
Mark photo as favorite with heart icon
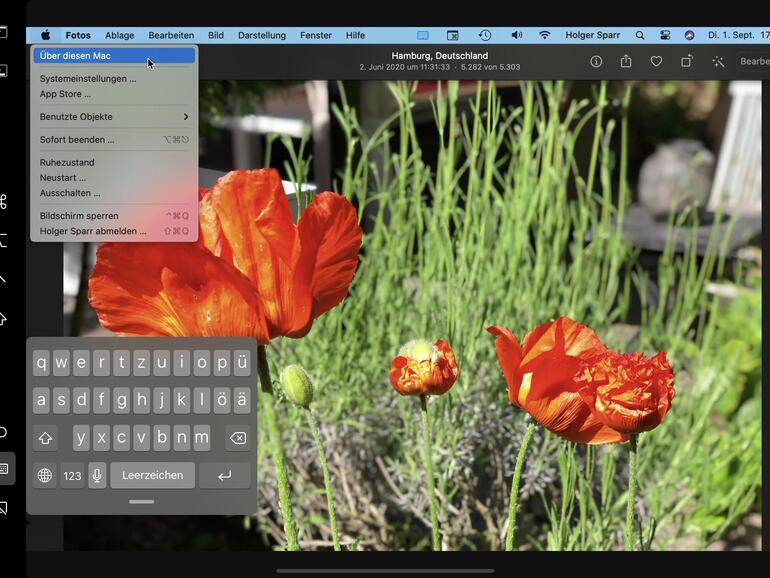click(656, 61)
